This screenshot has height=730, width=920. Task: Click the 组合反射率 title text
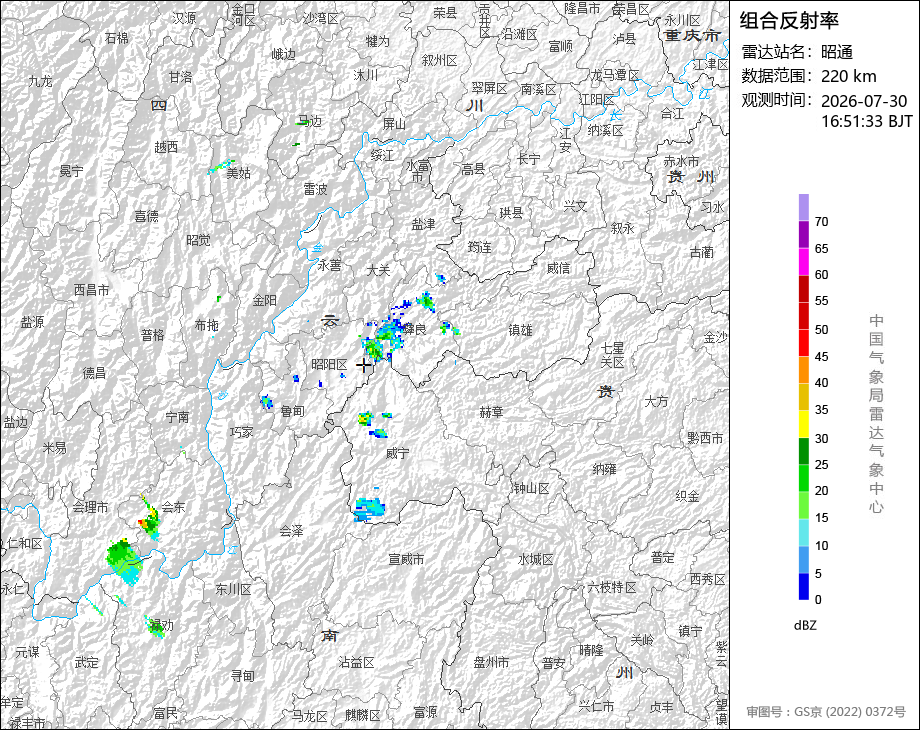coord(789,21)
